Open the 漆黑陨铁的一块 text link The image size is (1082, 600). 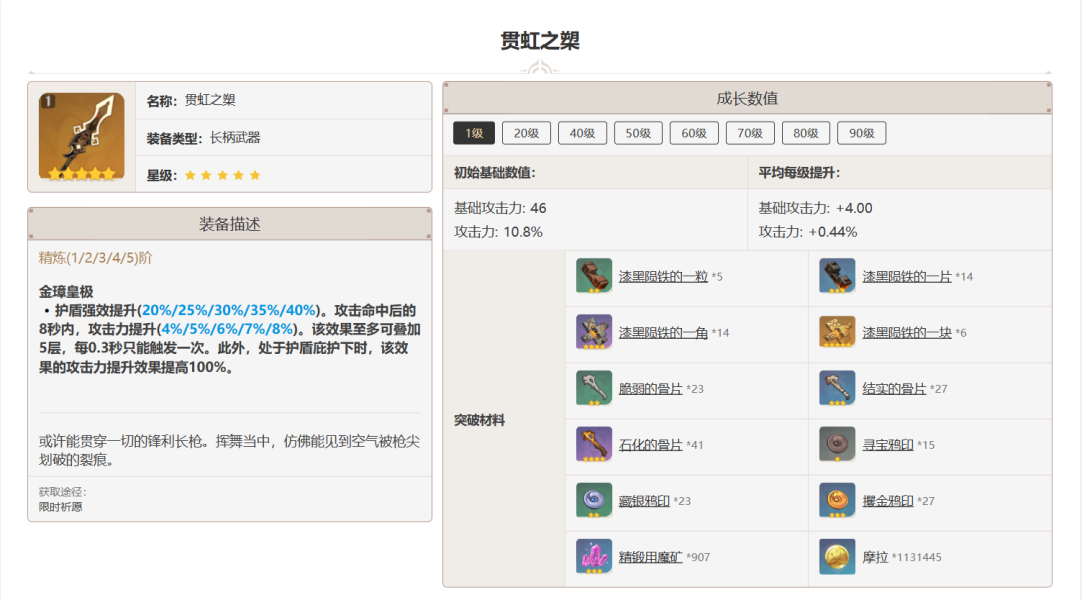coord(906,332)
